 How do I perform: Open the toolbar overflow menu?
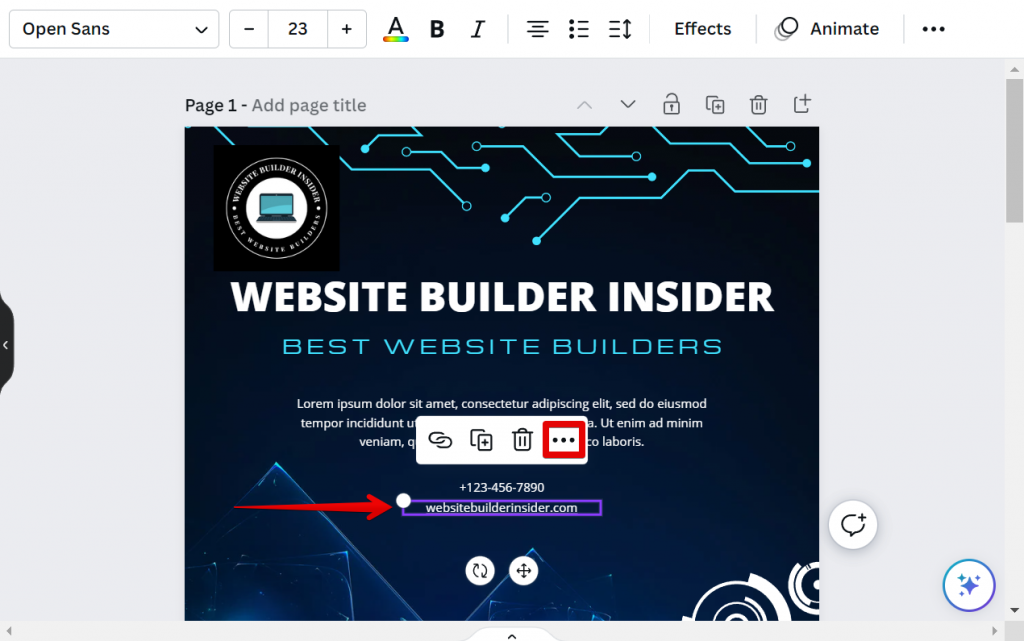[933, 29]
